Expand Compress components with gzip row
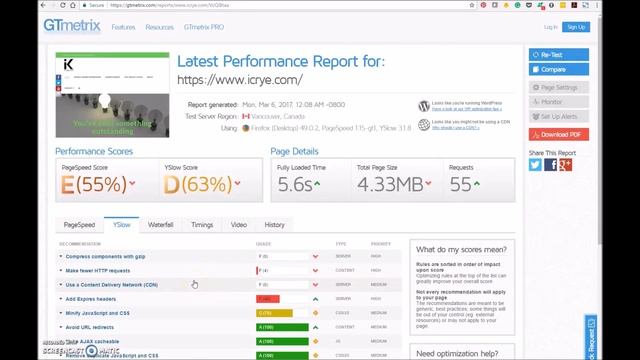This screenshot has height=360, width=640. (x=105, y=257)
